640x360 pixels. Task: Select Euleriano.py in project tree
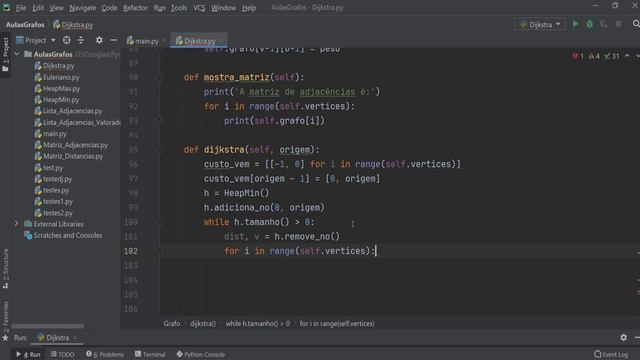tap(61, 77)
